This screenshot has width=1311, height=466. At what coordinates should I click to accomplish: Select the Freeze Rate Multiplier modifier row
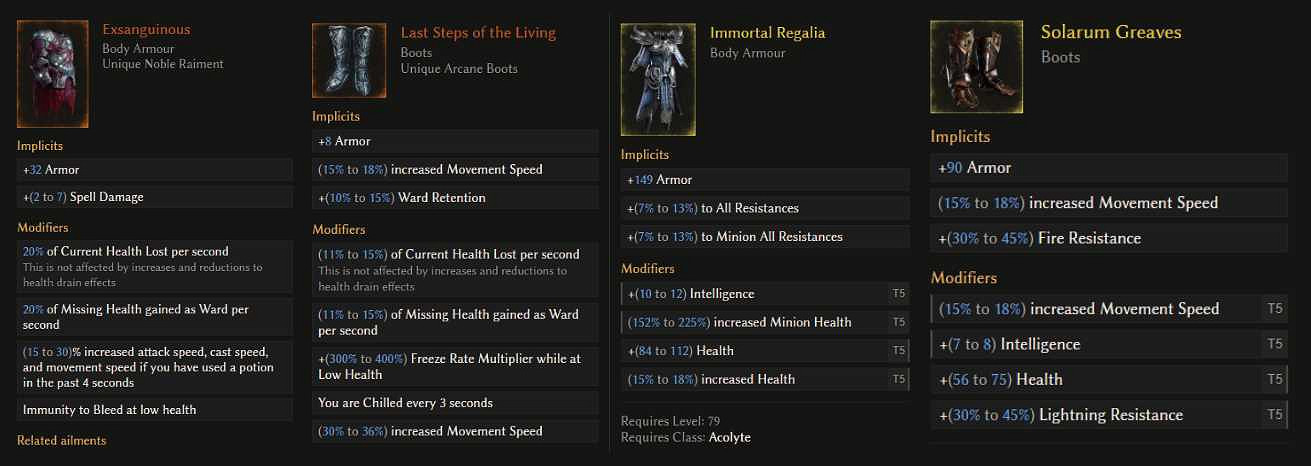(455, 366)
